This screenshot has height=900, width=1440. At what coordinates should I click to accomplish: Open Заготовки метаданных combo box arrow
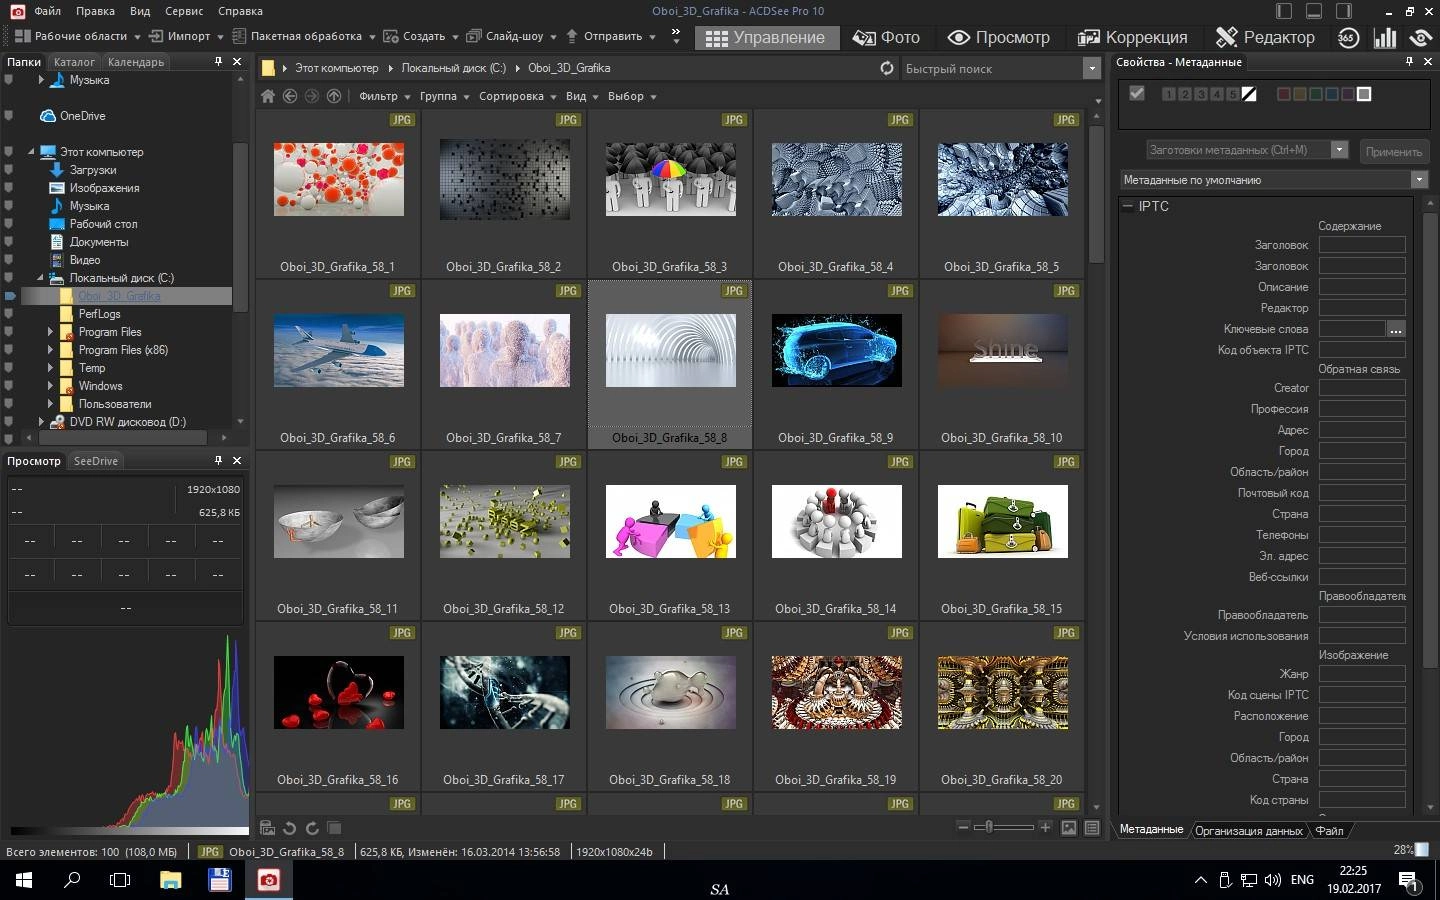tap(1339, 150)
